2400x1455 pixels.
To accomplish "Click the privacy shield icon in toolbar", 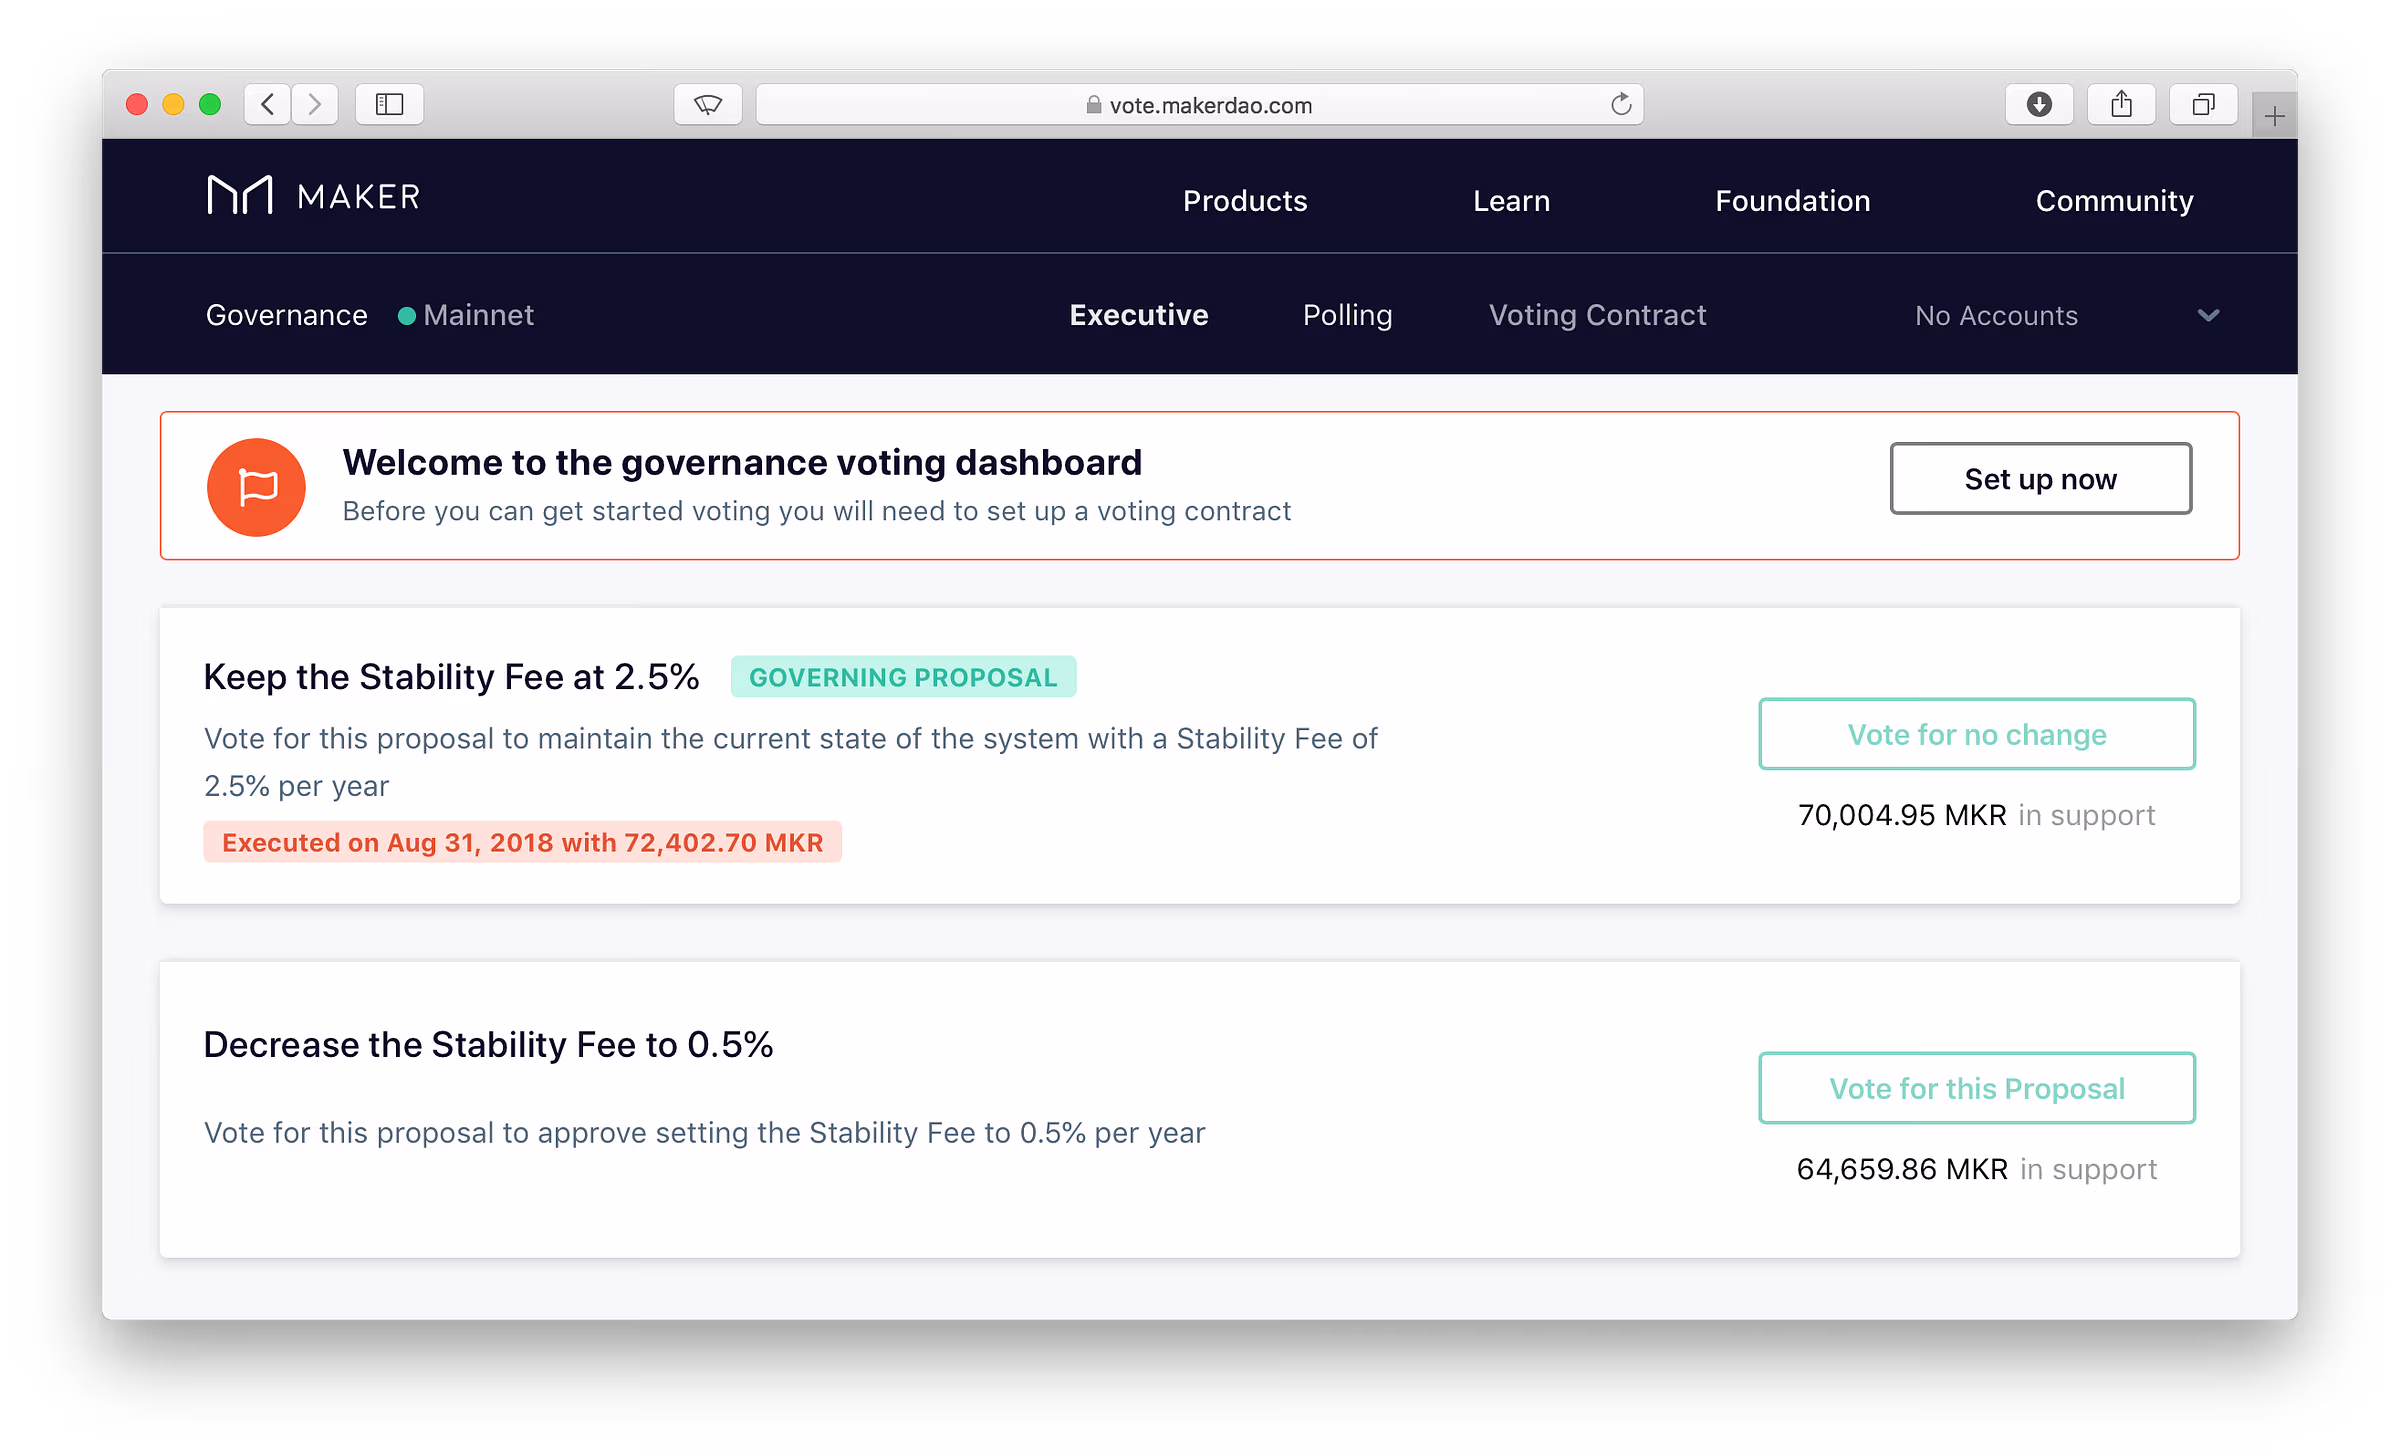I will tap(708, 104).
